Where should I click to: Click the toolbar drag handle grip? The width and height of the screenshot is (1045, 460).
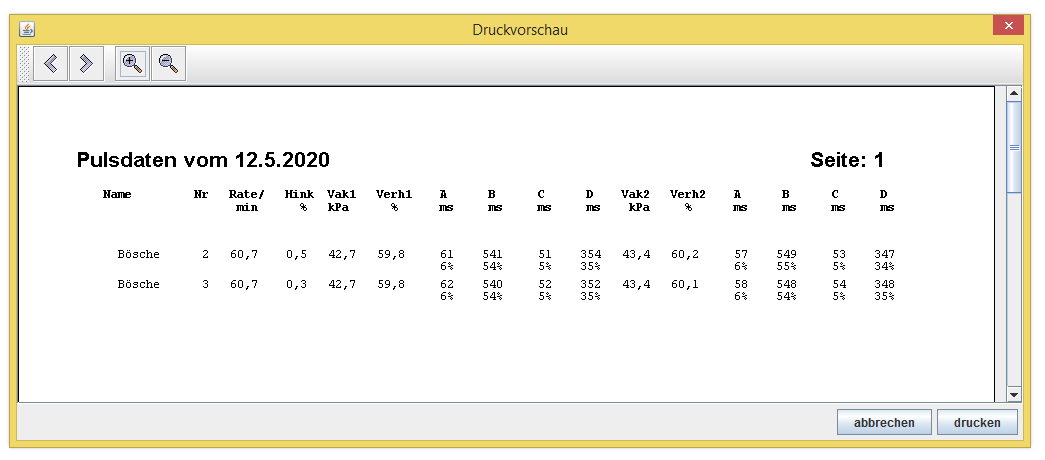(x=25, y=64)
